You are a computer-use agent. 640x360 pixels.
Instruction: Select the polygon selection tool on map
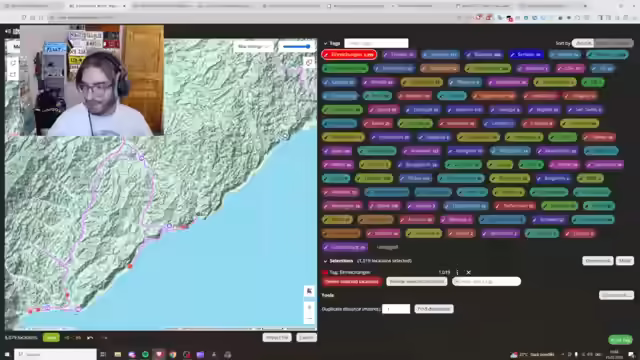13,63
